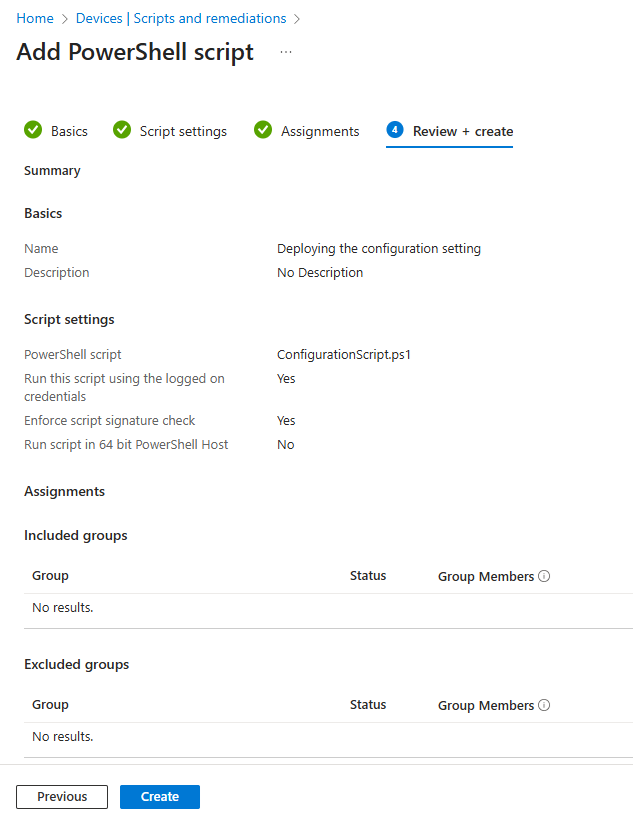Click the Status column header in Included groups
The height and width of the screenshot is (820, 633).
[368, 575]
